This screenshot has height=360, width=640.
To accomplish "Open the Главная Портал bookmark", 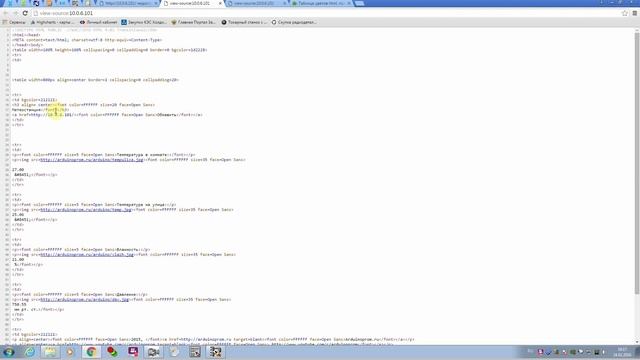I will [x=193, y=22].
